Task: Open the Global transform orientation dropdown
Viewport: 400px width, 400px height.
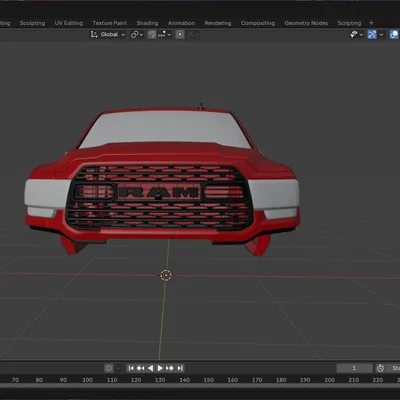Action: click(108, 34)
